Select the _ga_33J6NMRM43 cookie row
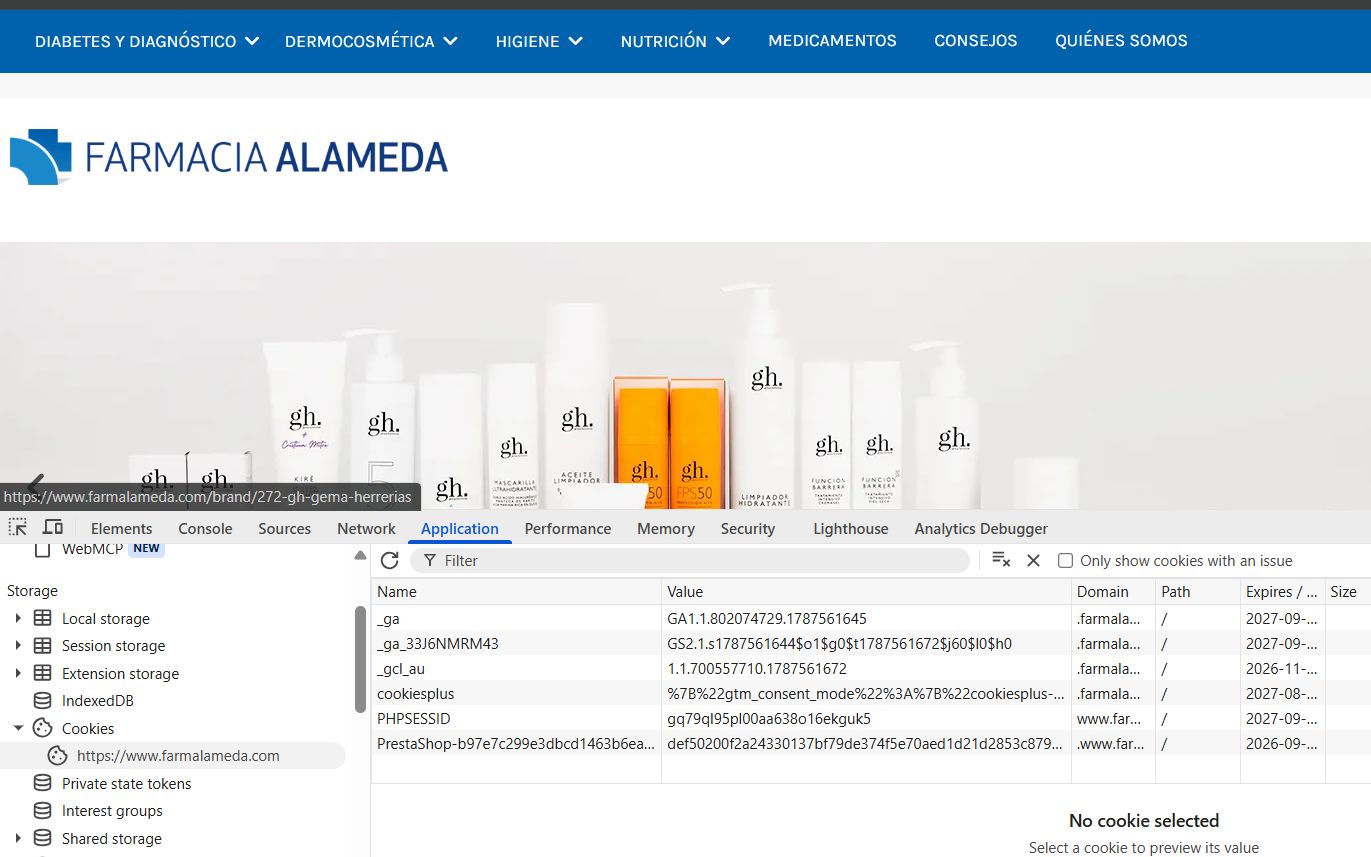 pyautogui.click(x=871, y=644)
